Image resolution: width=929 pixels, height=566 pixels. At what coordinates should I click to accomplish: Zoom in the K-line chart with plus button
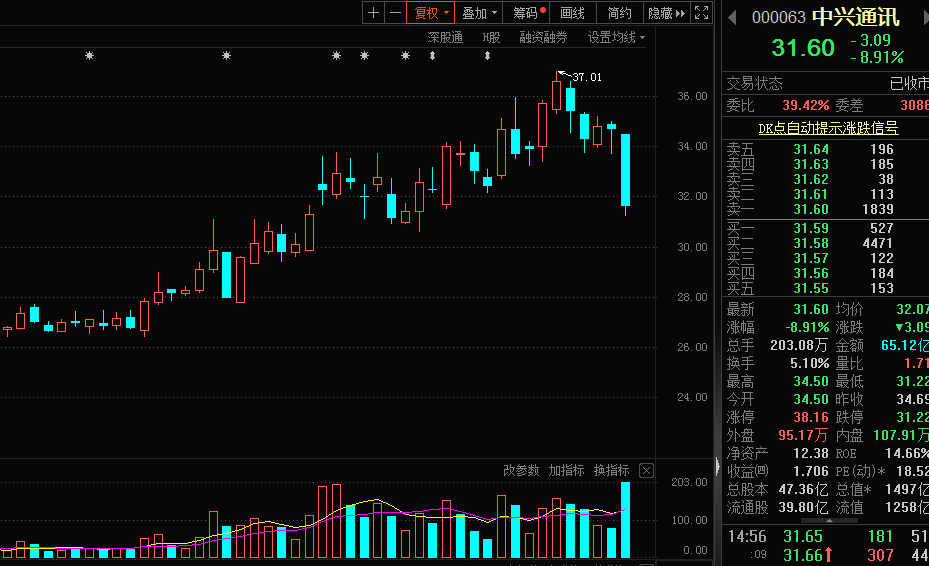tap(373, 13)
